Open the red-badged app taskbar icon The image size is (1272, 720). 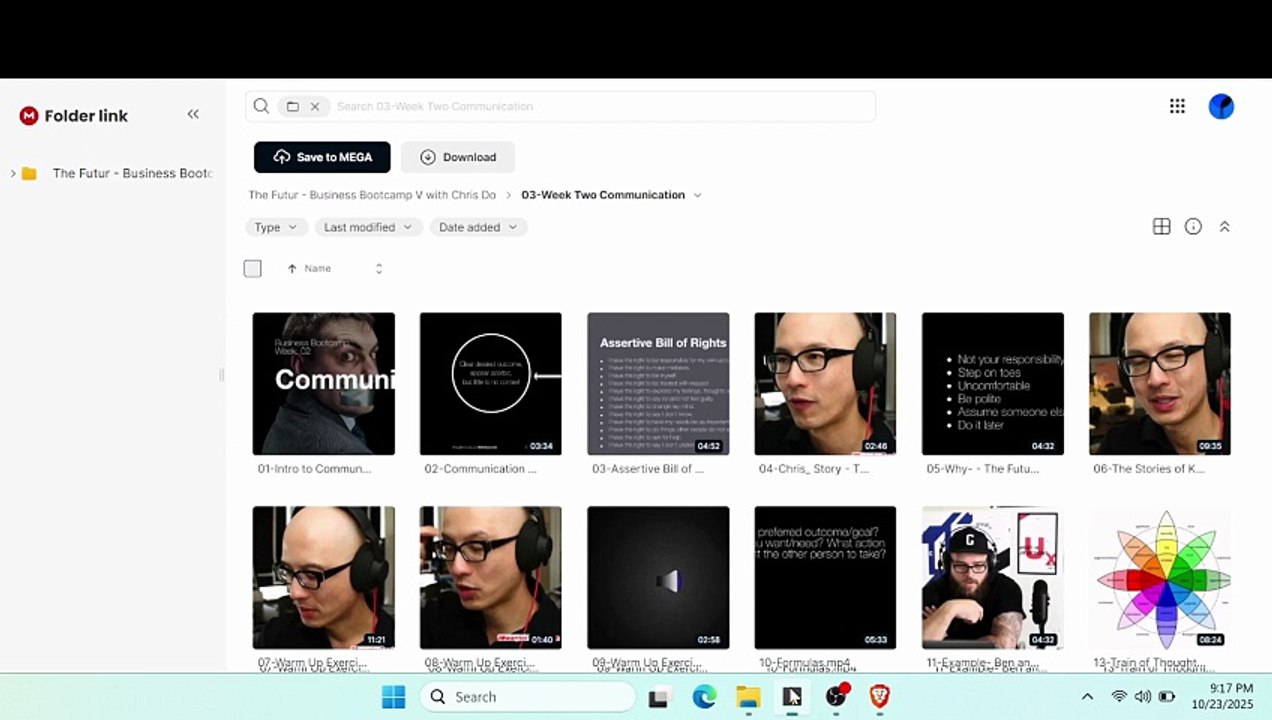click(x=836, y=696)
